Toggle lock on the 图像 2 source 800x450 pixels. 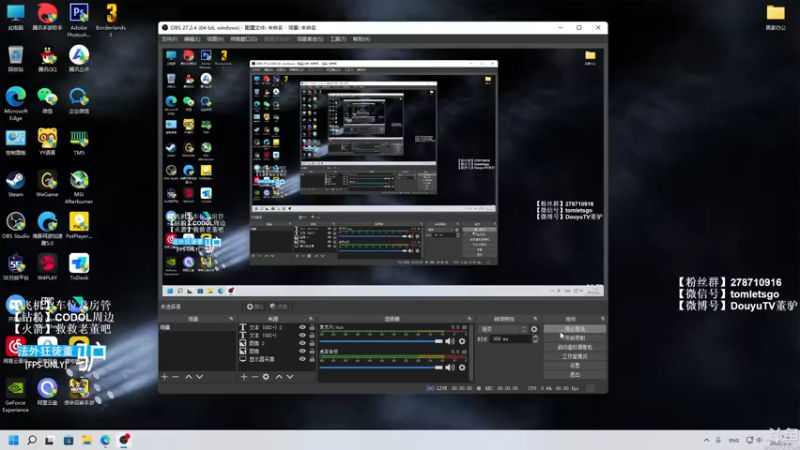click(312, 343)
